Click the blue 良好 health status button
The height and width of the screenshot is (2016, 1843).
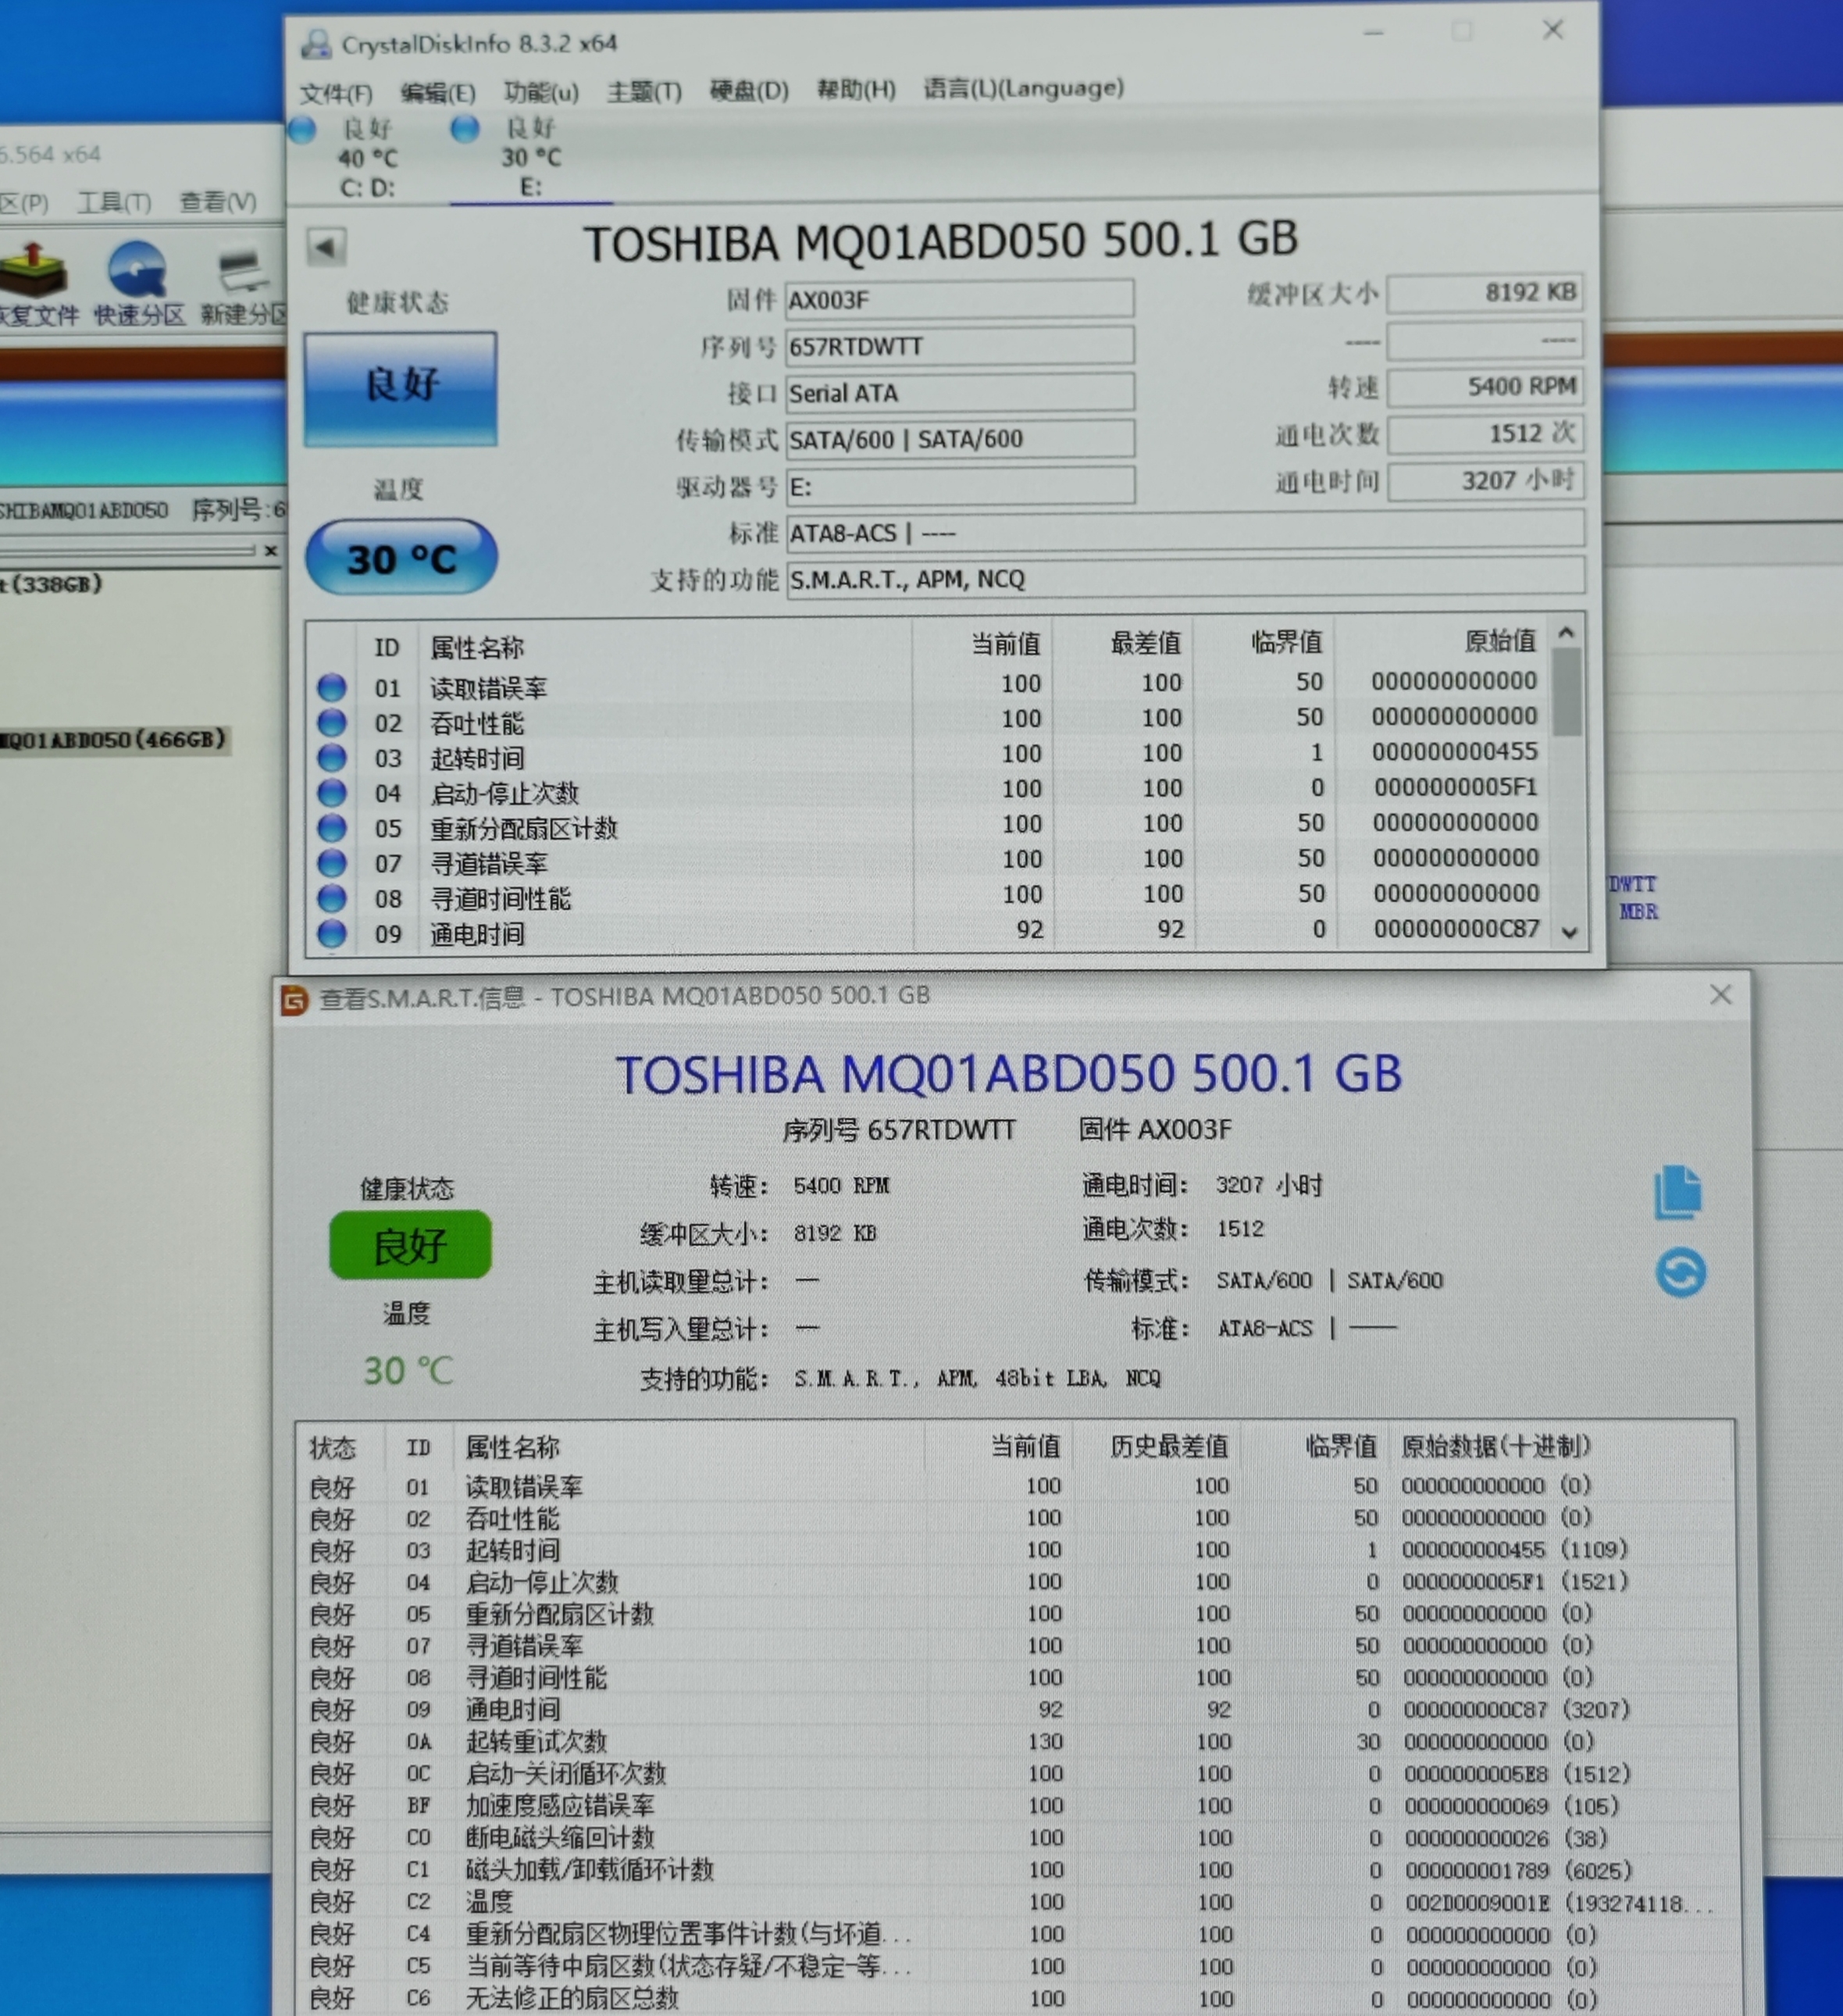(401, 388)
